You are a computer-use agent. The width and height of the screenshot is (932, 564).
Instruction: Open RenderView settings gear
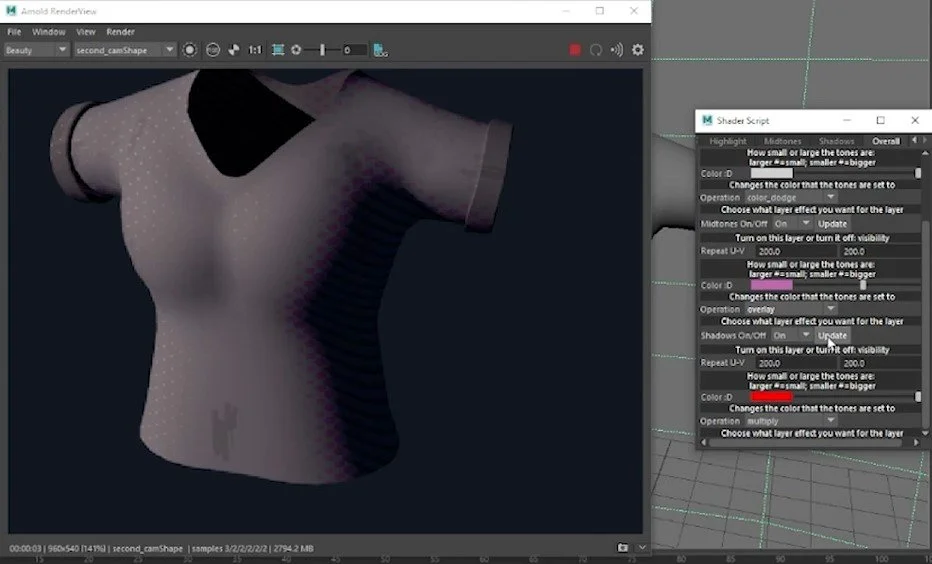[x=638, y=50]
